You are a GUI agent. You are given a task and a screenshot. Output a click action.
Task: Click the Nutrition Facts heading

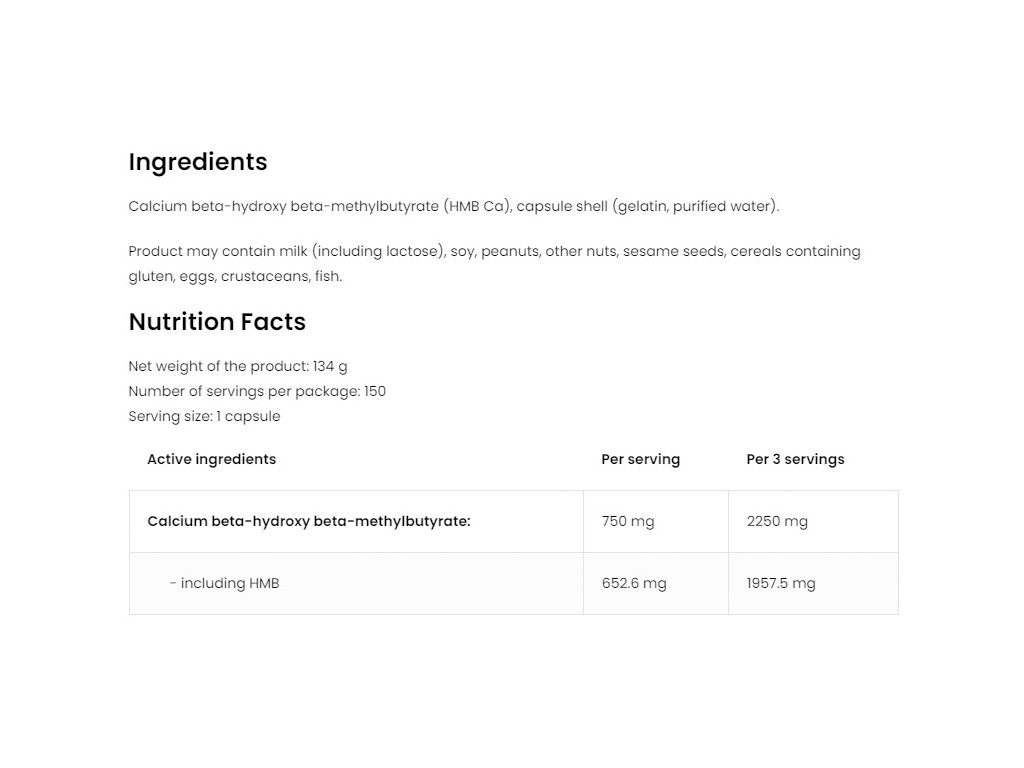217,322
